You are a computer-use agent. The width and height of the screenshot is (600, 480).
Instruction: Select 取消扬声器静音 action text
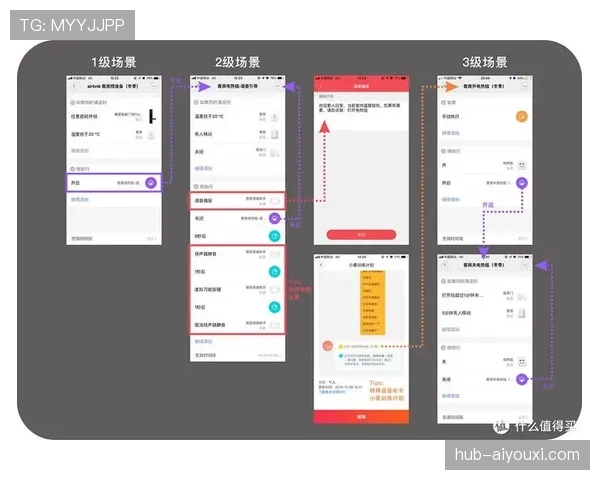pyautogui.click(x=210, y=325)
